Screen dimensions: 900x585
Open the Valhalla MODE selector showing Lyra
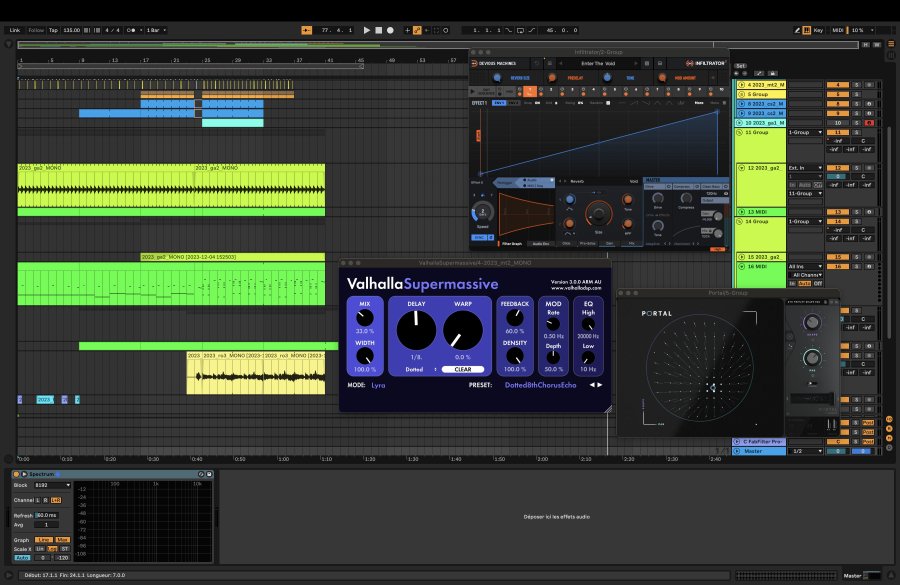pyautogui.click(x=378, y=385)
